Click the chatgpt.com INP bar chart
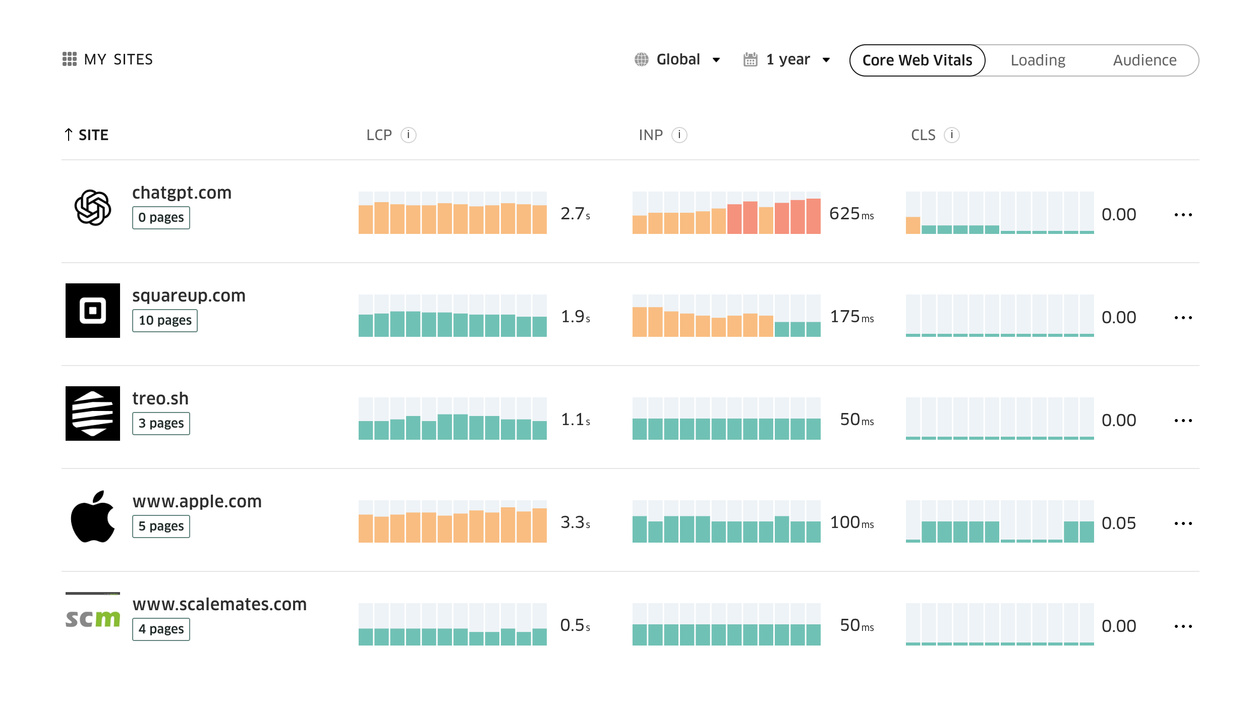Viewport: 1256px width, 714px height. (x=726, y=214)
